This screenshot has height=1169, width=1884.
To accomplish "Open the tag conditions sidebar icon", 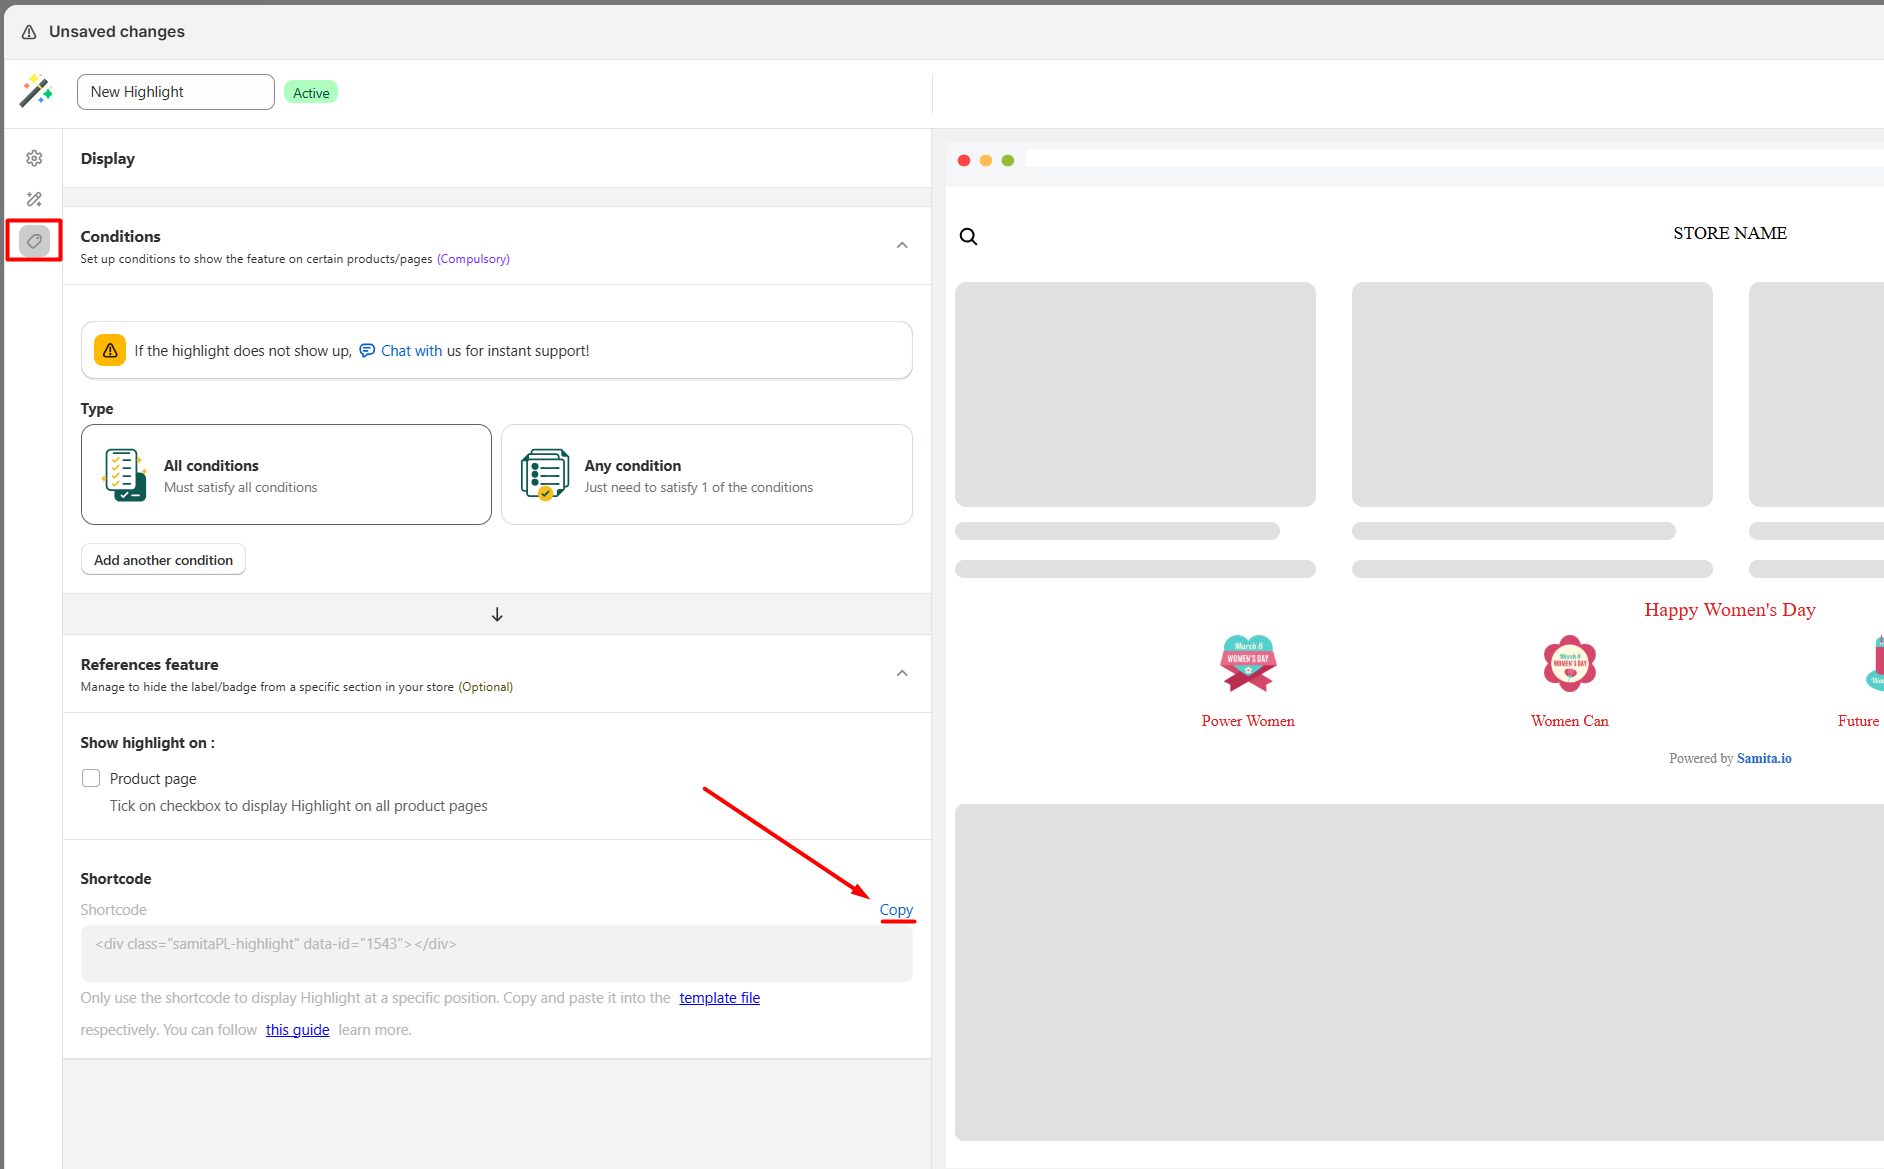I will pyautogui.click(x=34, y=241).
